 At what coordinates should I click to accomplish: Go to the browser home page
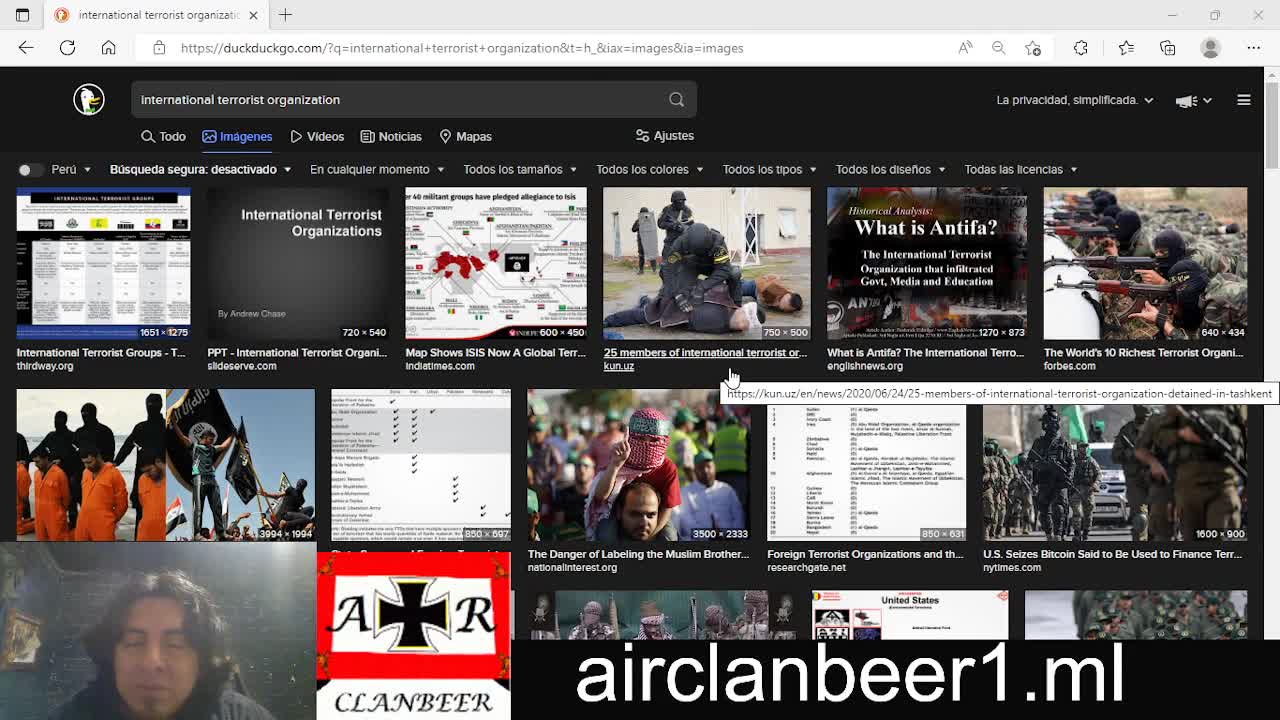pyautogui.click(x=109, y=48)
